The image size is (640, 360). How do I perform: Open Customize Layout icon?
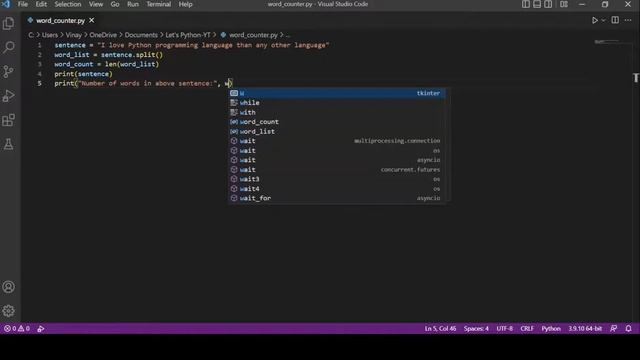[564, 4]
